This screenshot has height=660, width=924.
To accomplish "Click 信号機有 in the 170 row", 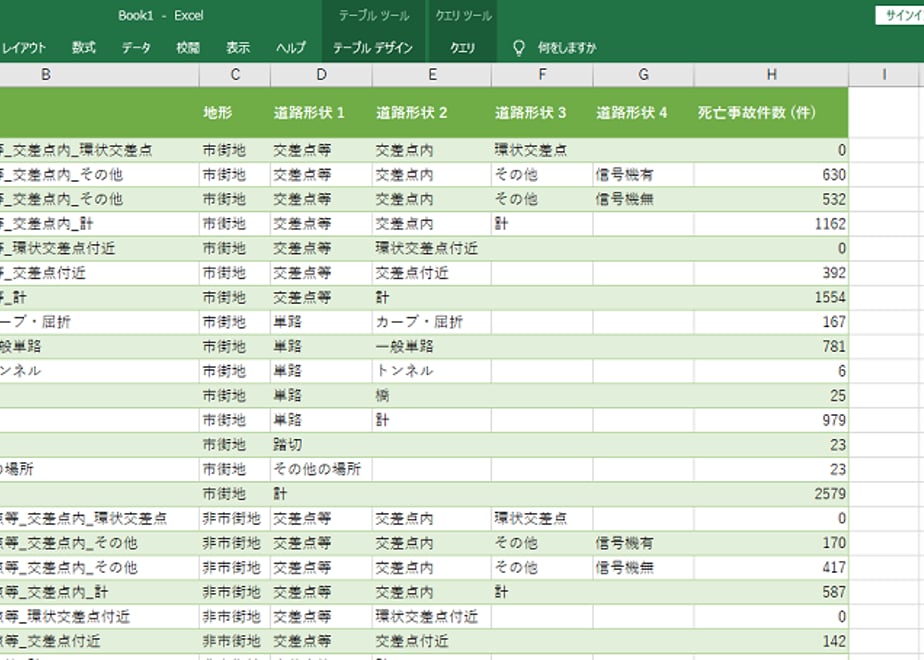I will point(644,543).
